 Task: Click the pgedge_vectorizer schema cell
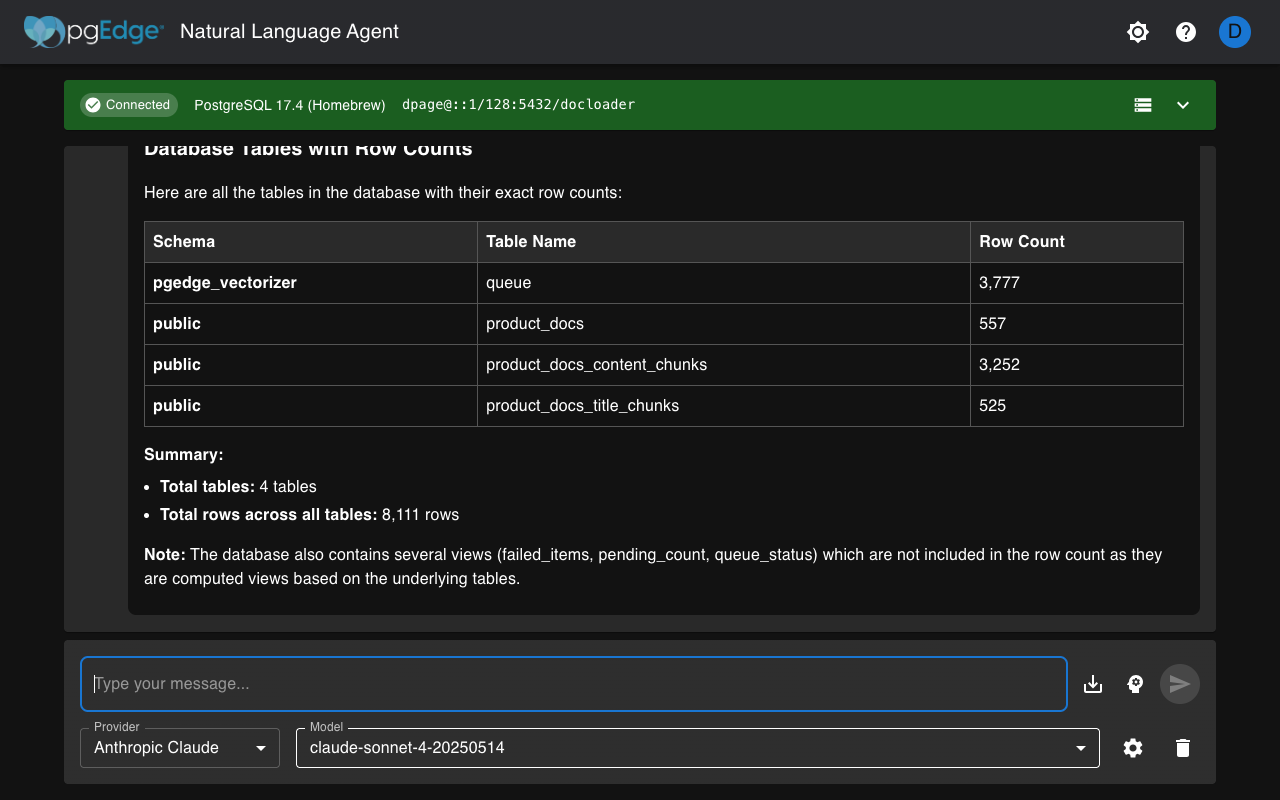(225, 283)
